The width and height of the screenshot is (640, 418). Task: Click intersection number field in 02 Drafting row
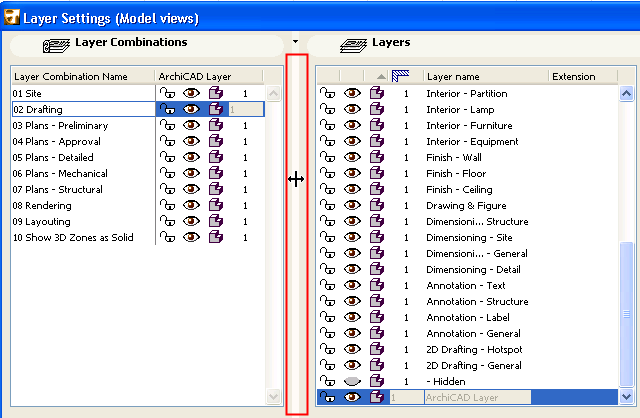point(246,109)
